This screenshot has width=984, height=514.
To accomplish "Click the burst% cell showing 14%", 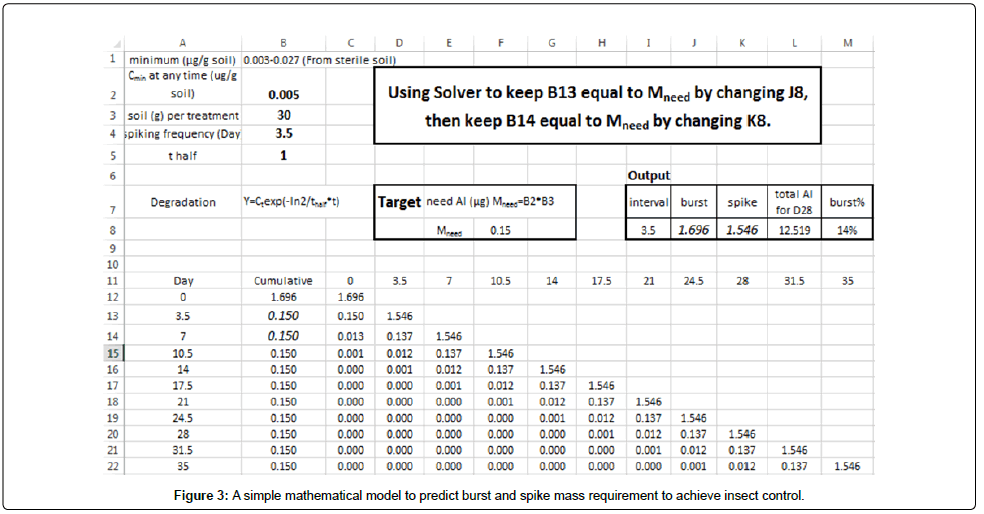I will point(846,230).
